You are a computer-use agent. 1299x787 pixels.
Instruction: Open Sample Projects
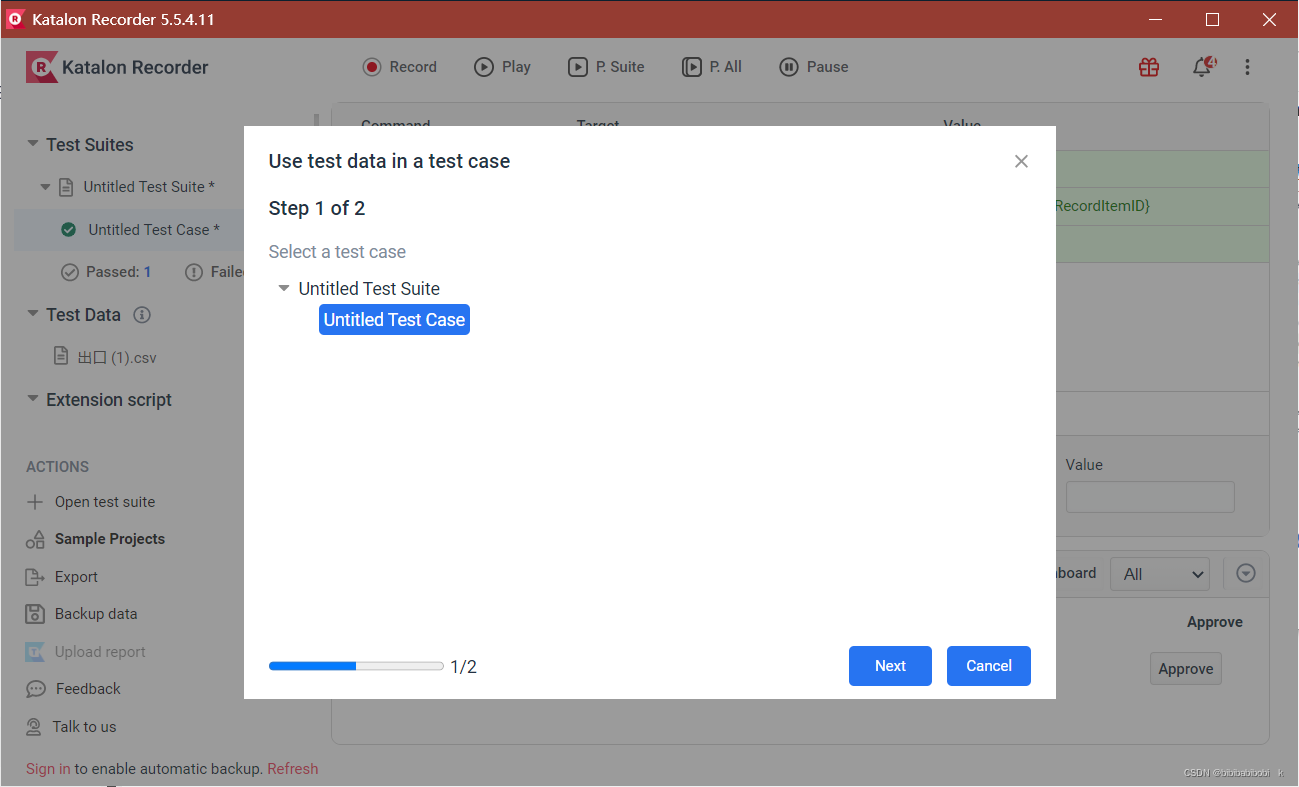click(110, 539)
